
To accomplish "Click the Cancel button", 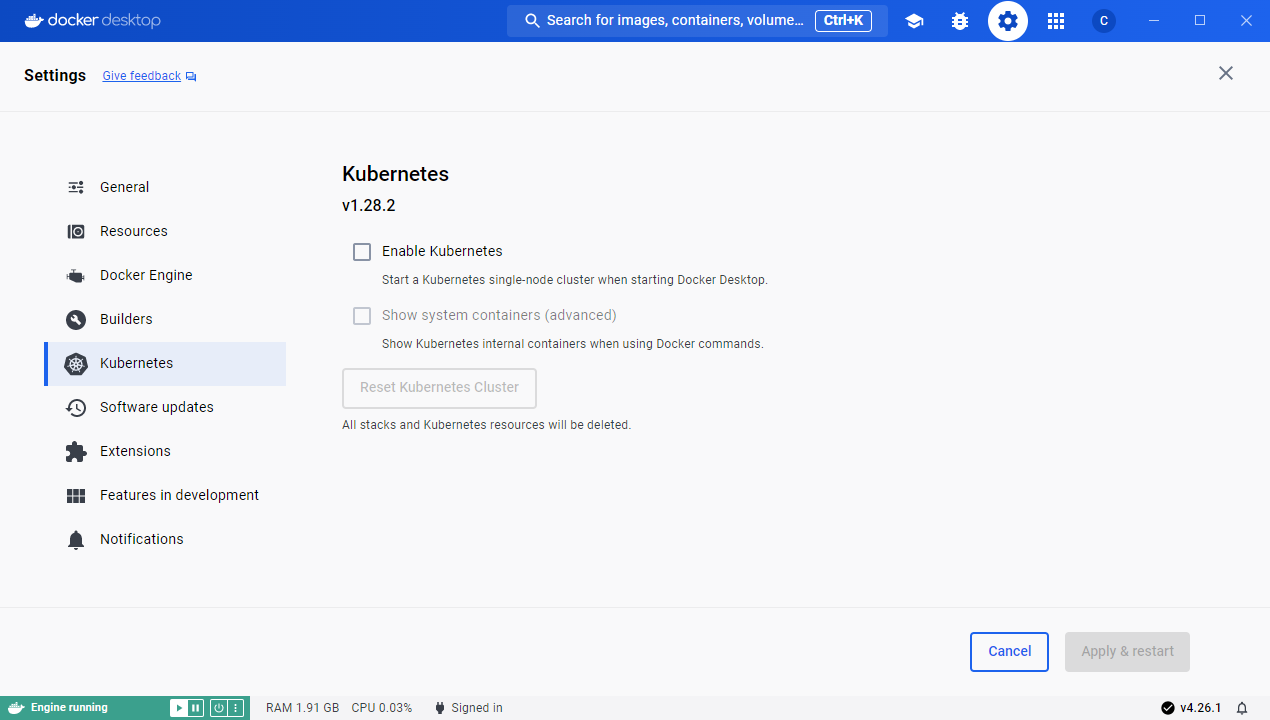I will coord(1009,651).
